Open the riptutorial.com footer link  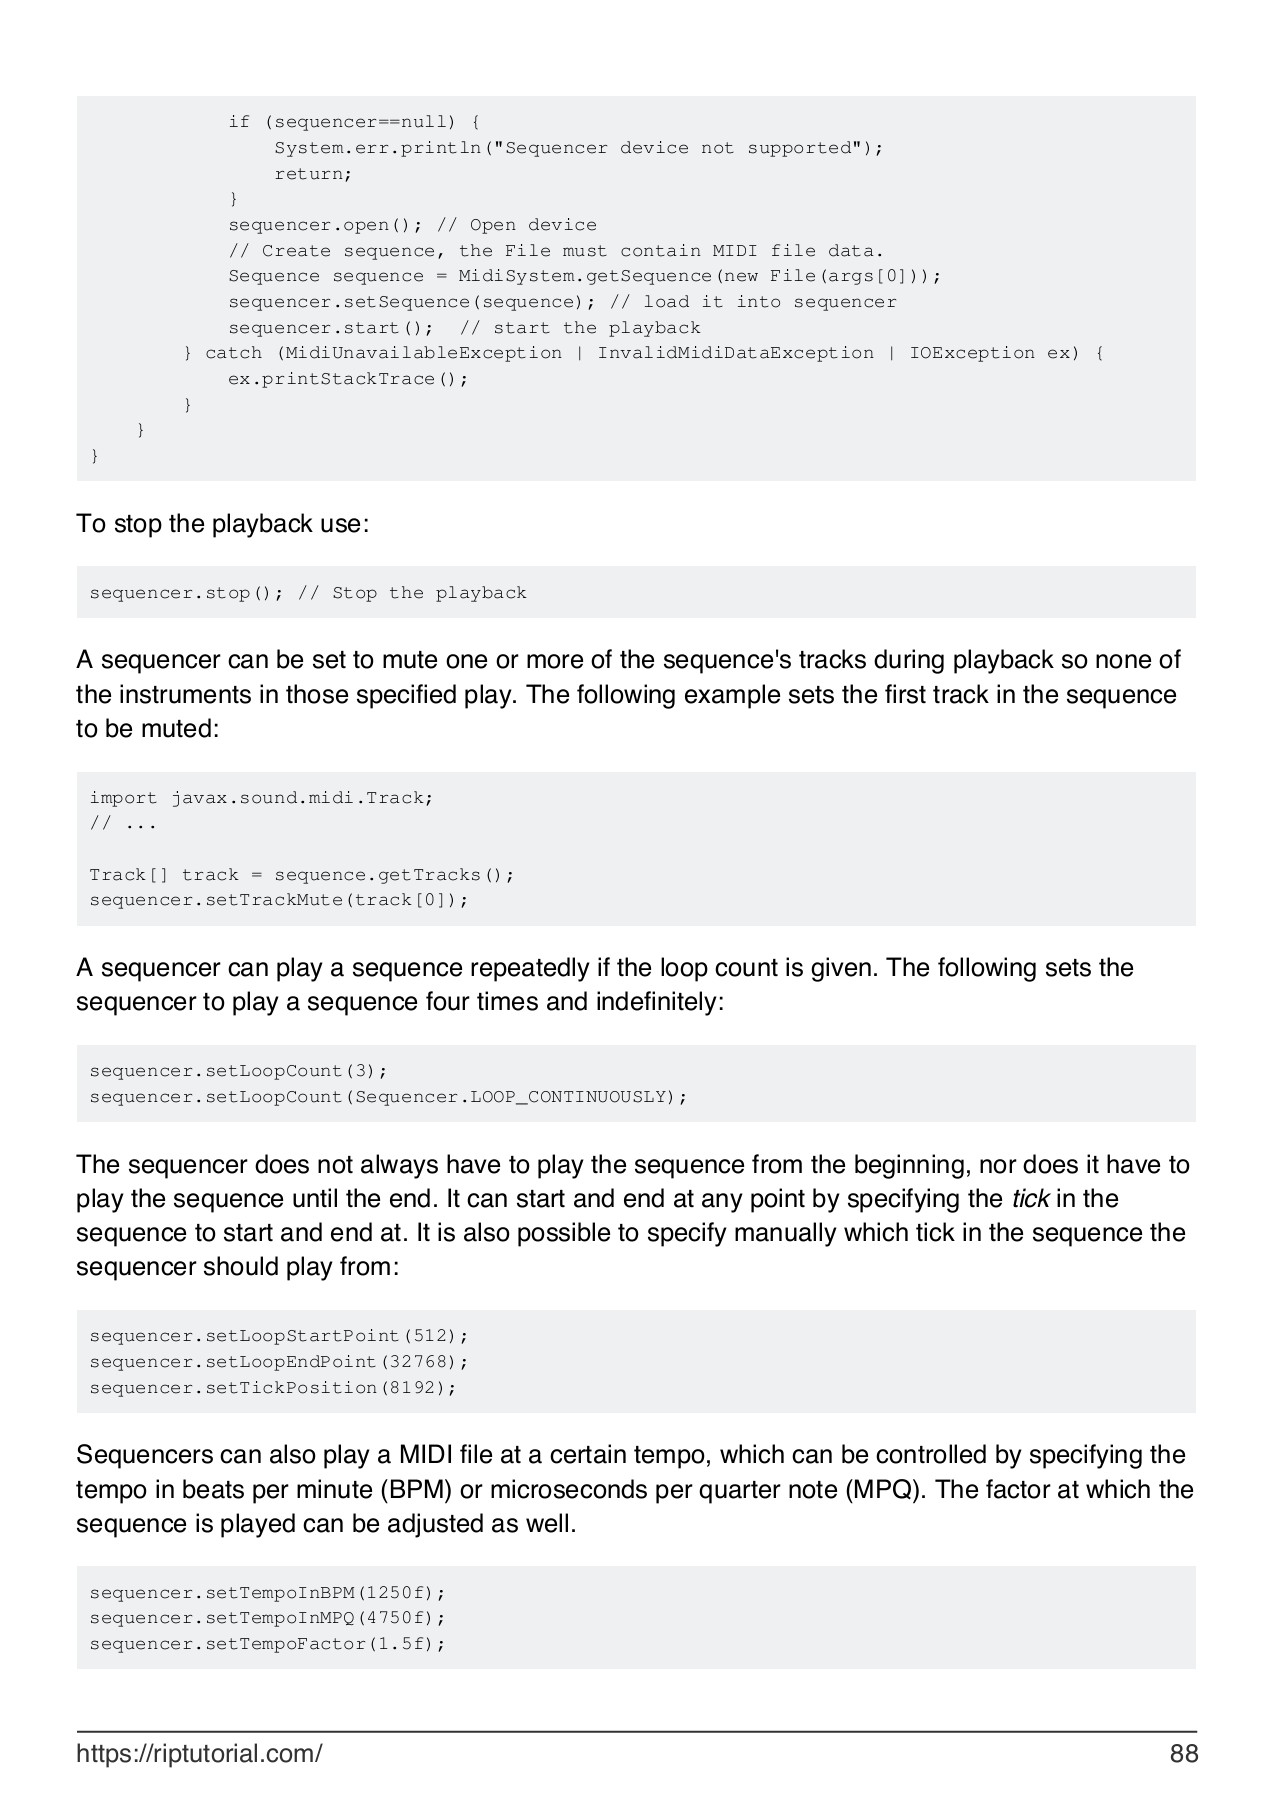click(199, 1753)
